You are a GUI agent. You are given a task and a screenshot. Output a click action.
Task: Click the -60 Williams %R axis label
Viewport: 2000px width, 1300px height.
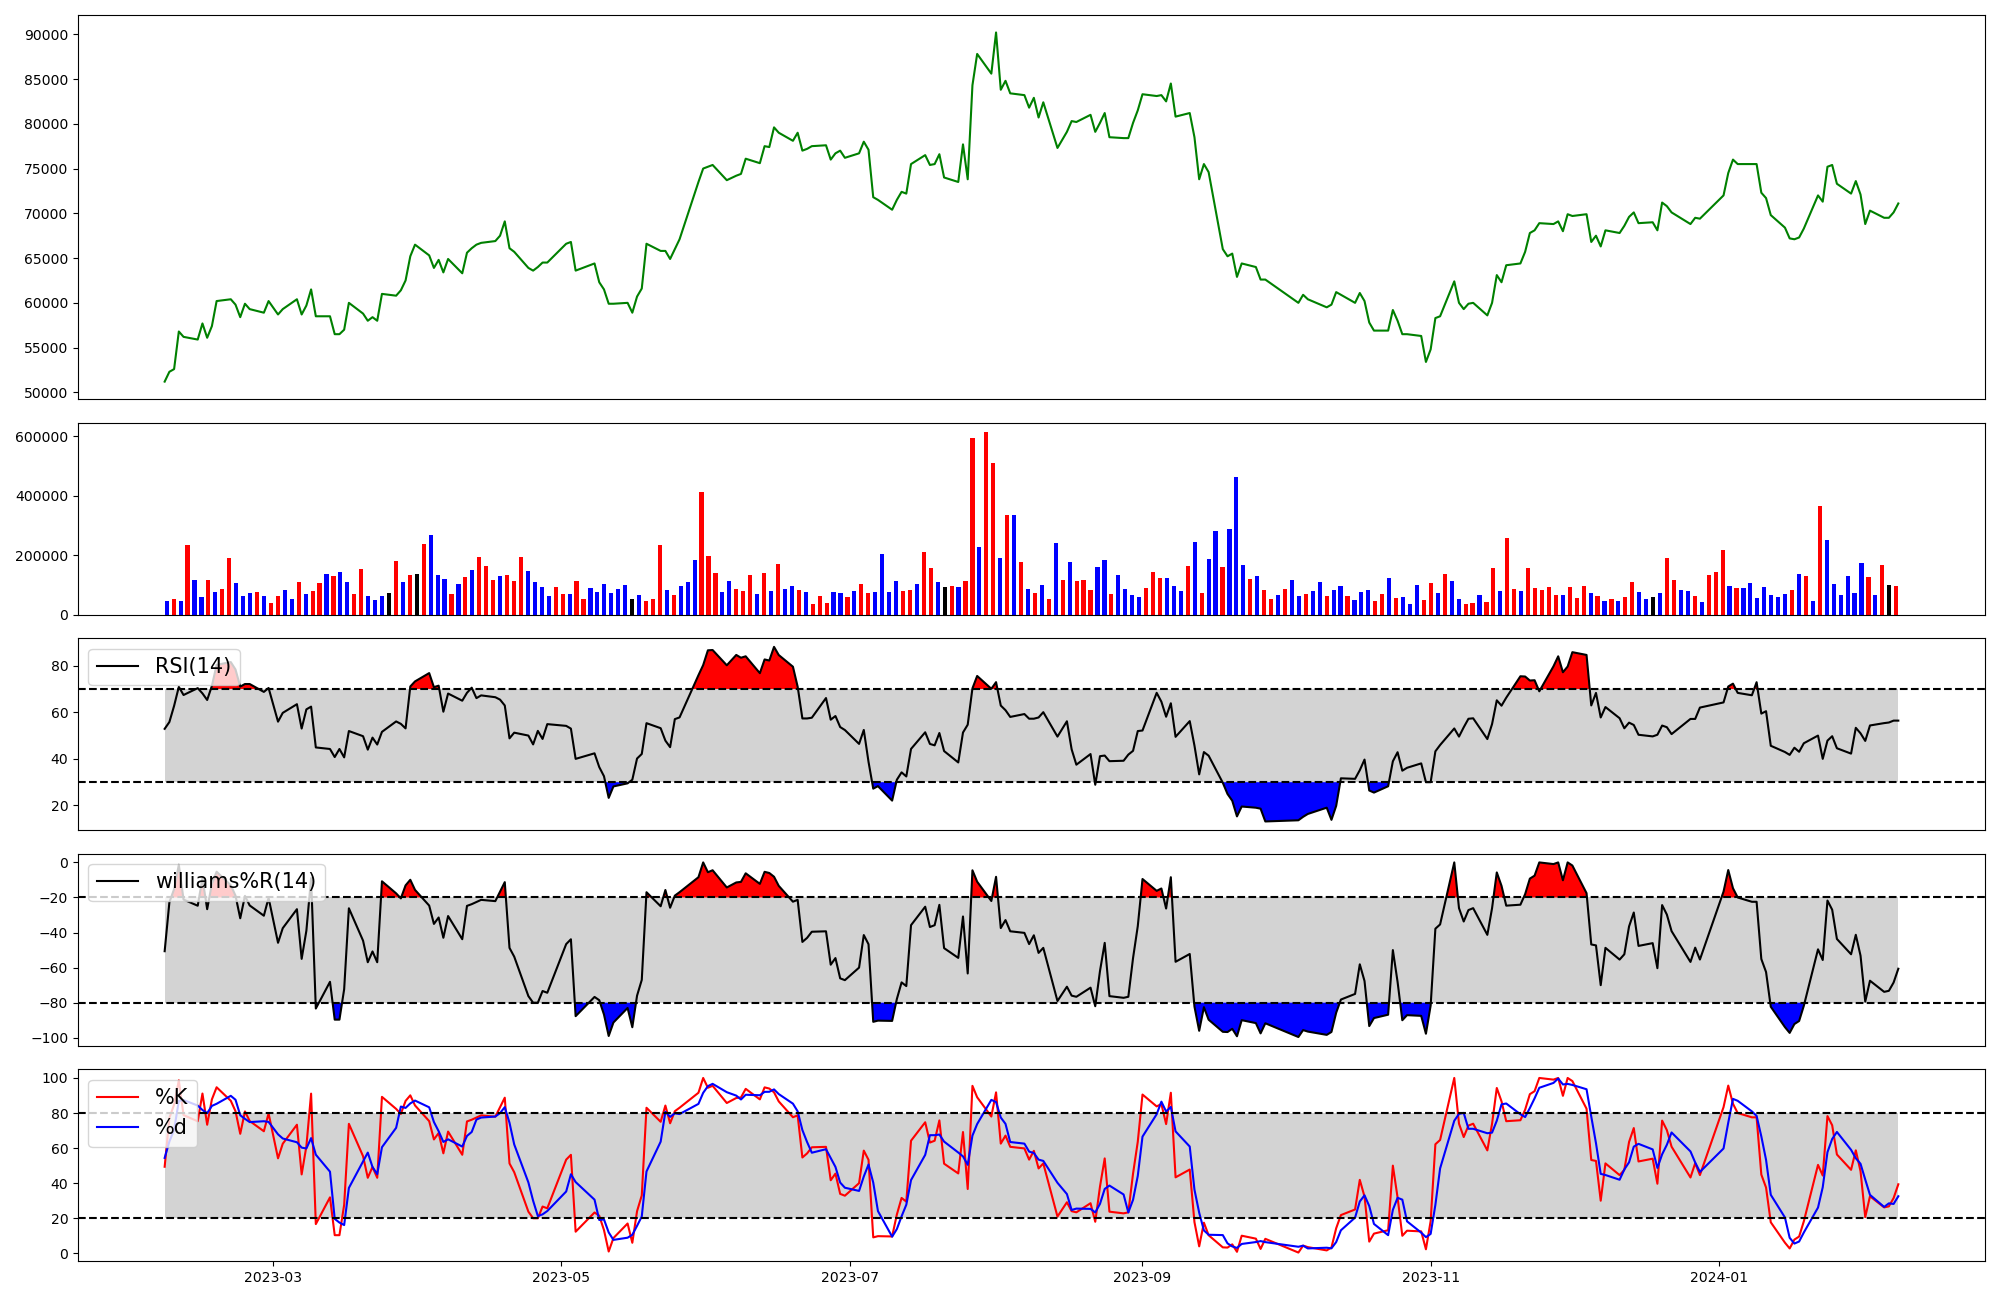(x=54, y=968)
